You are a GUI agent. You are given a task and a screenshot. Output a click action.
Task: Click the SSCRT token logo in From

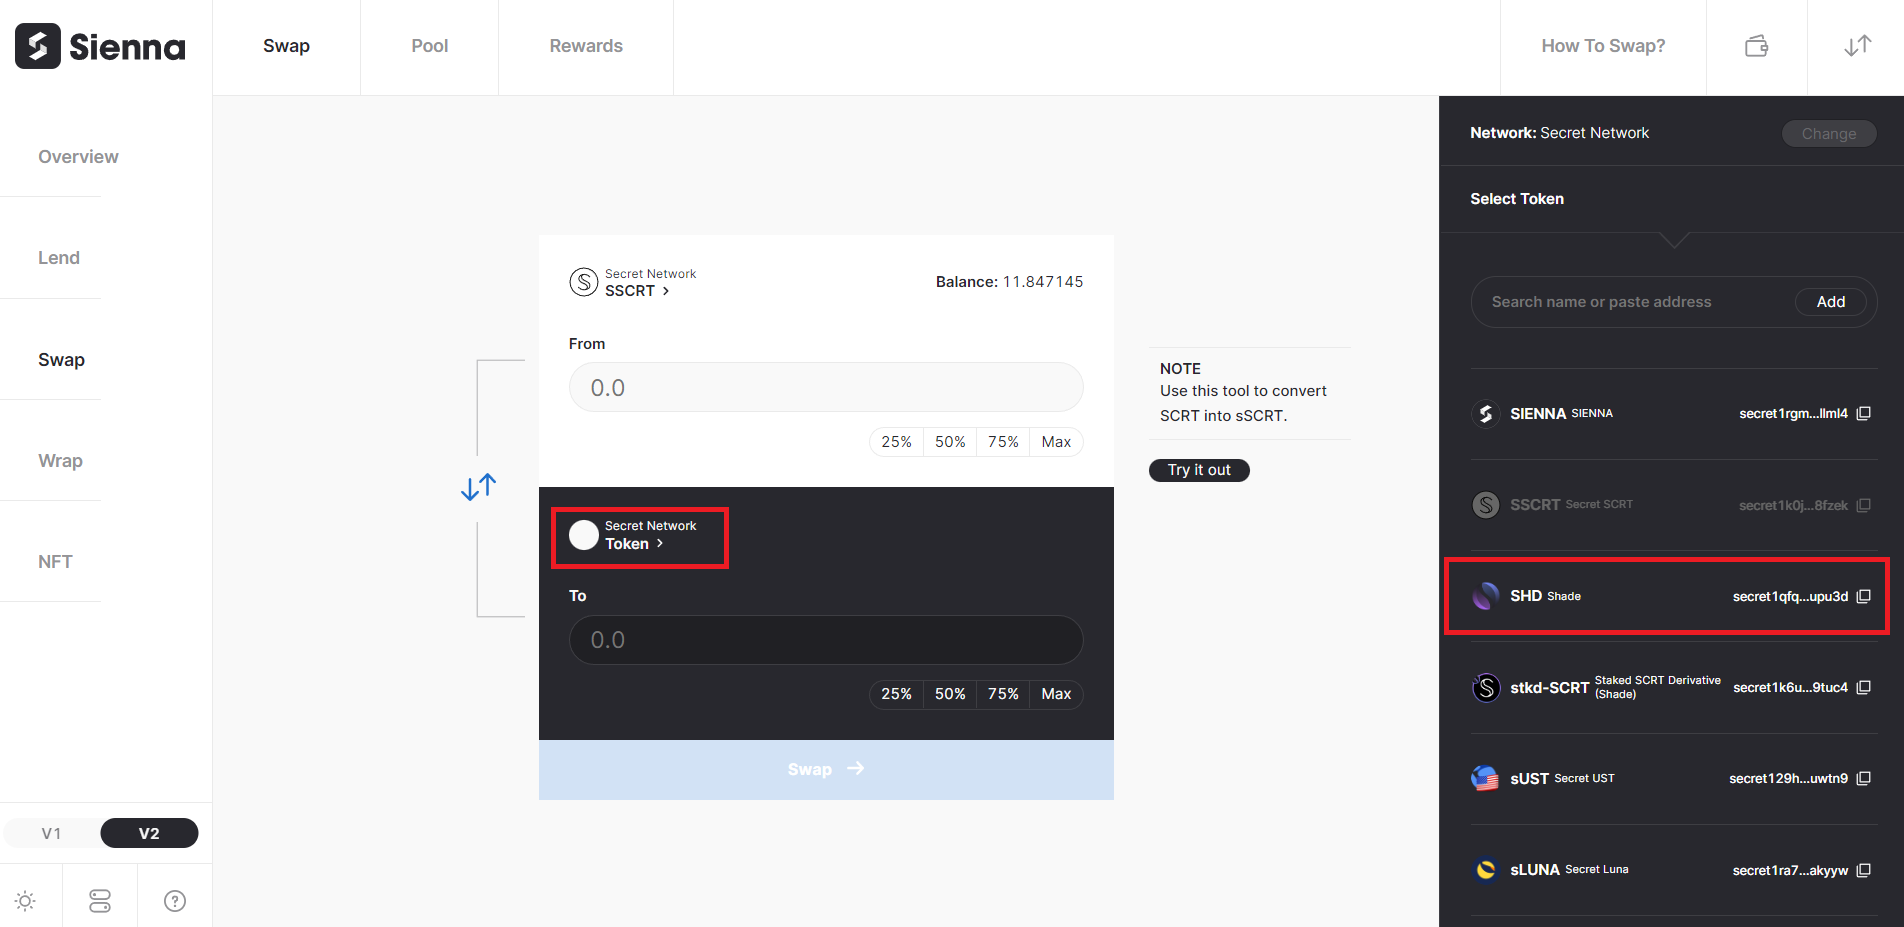tap(584, 282)
